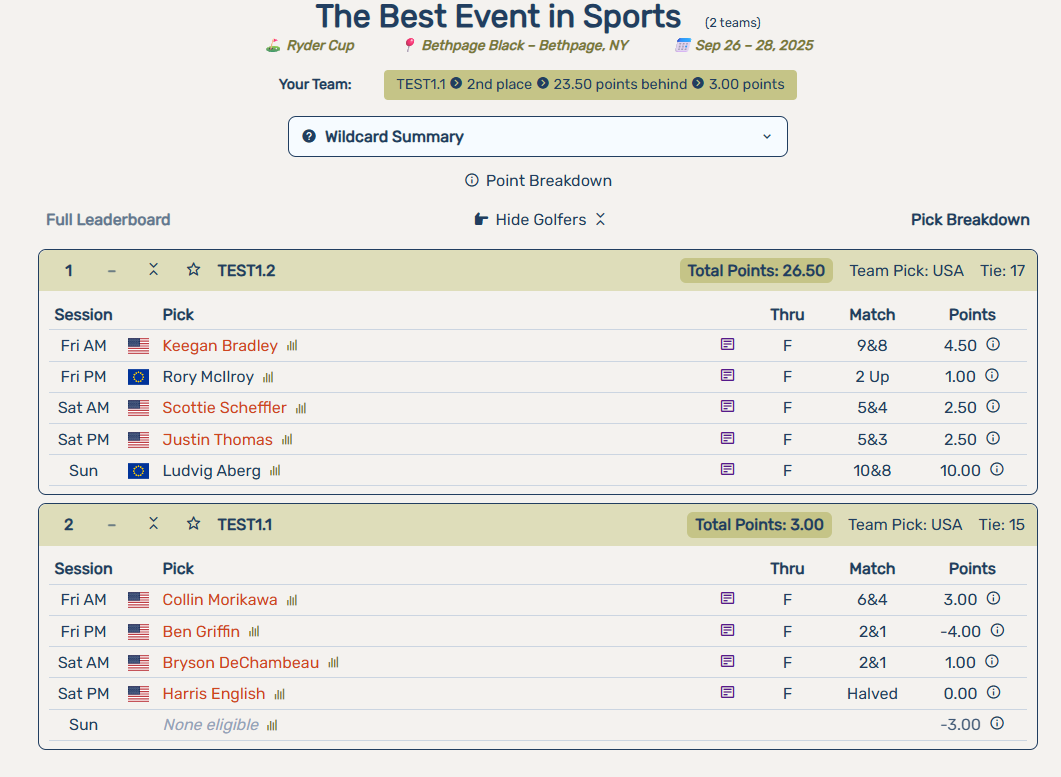Open stats chart icon beside Bryson DeChambeau
The width and height of the screenshot is (1061, 777).
tap(333, 663)
